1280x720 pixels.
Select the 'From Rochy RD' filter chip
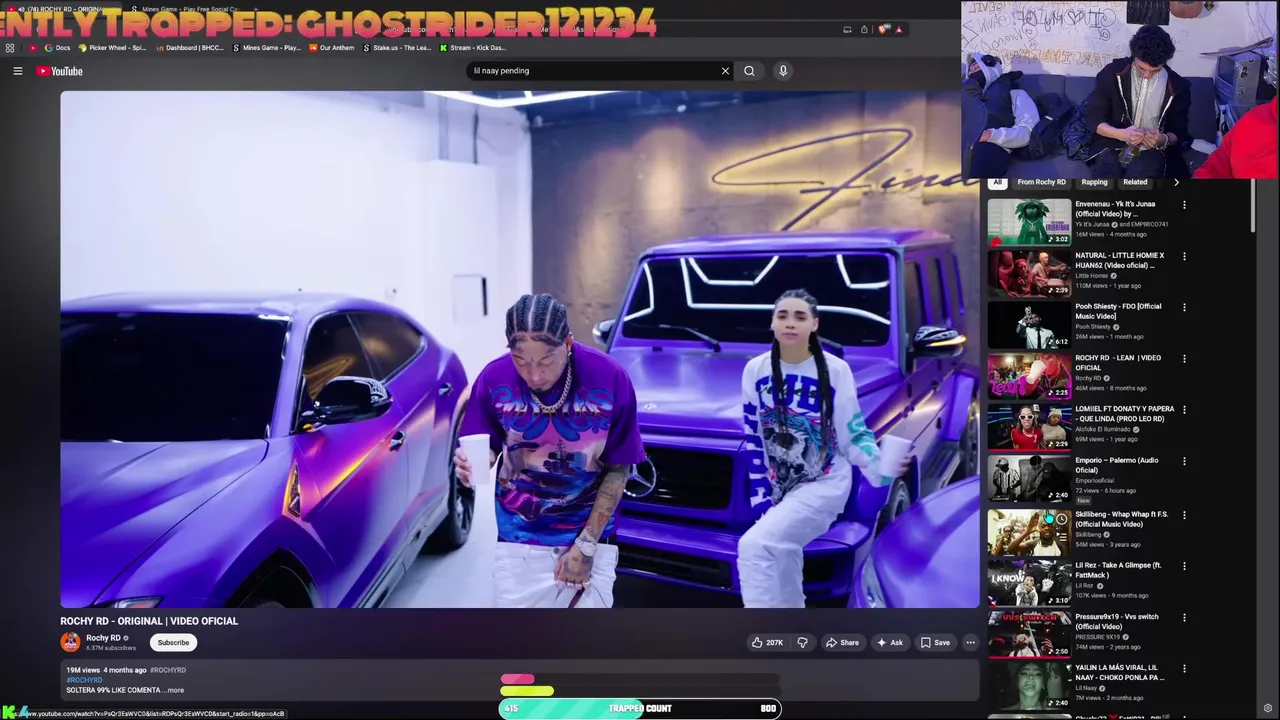tap(1041, 182)
